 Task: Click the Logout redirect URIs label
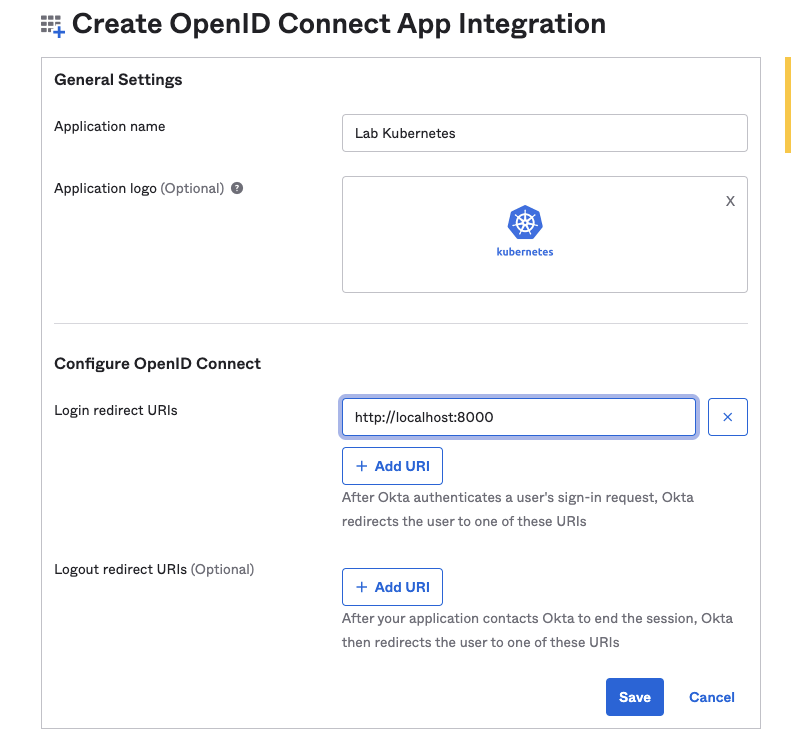[120, 569]
